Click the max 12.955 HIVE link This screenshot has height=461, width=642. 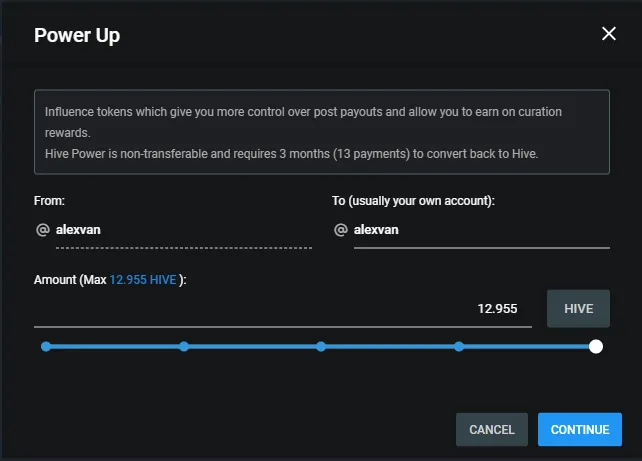(x=143, y=280)
